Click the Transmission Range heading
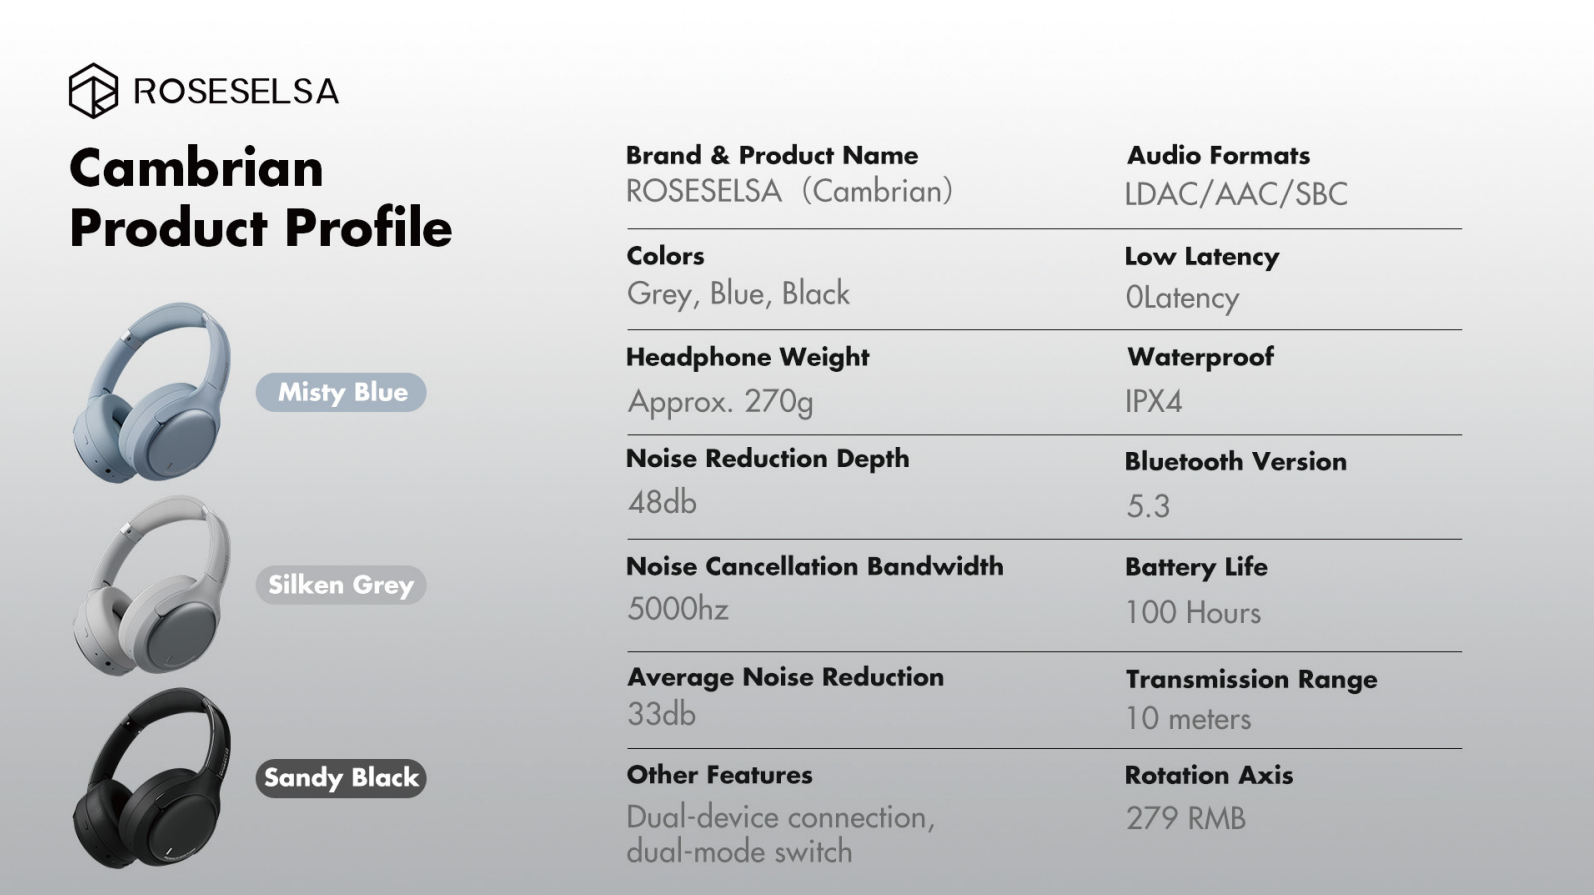1594x895 pixels. coord(1251,679)
